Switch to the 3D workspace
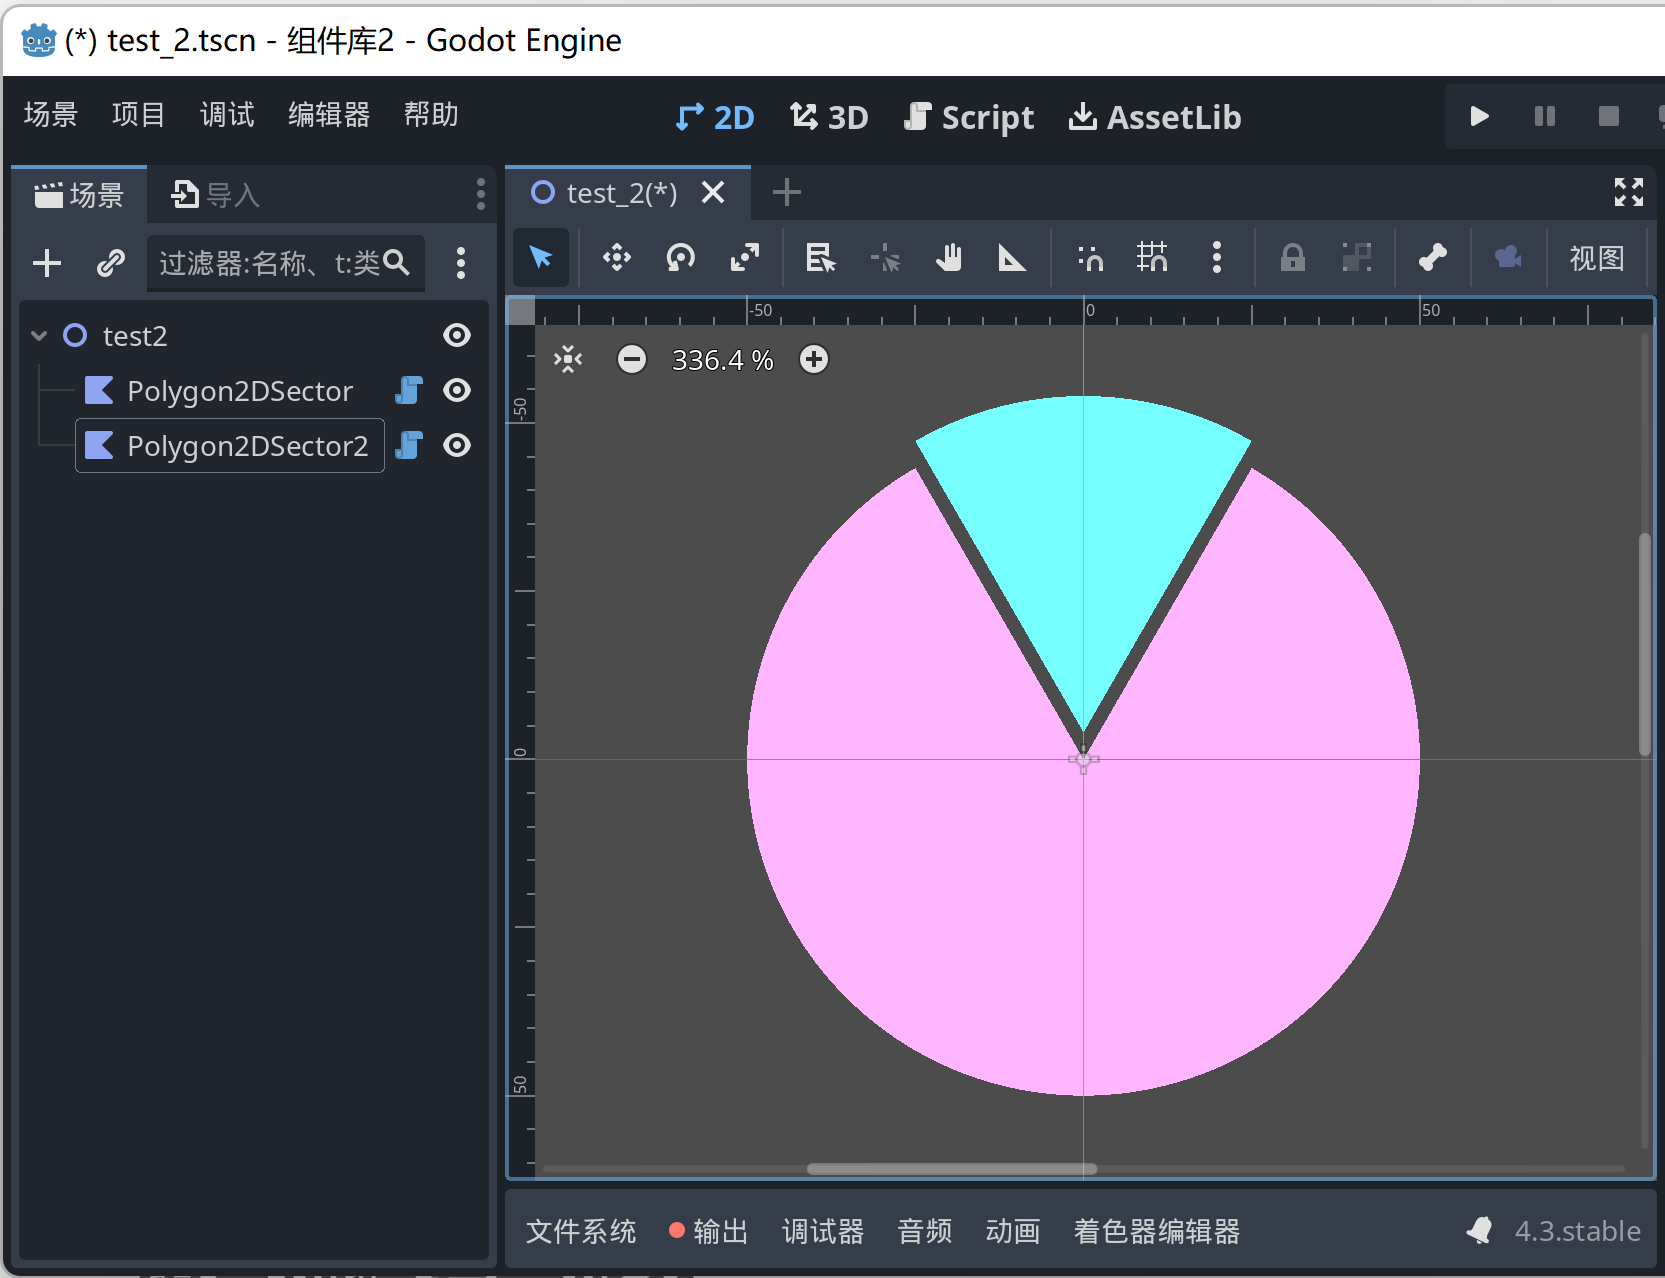The height and width of the screenshot is (1278, 1665). (829, 118)
